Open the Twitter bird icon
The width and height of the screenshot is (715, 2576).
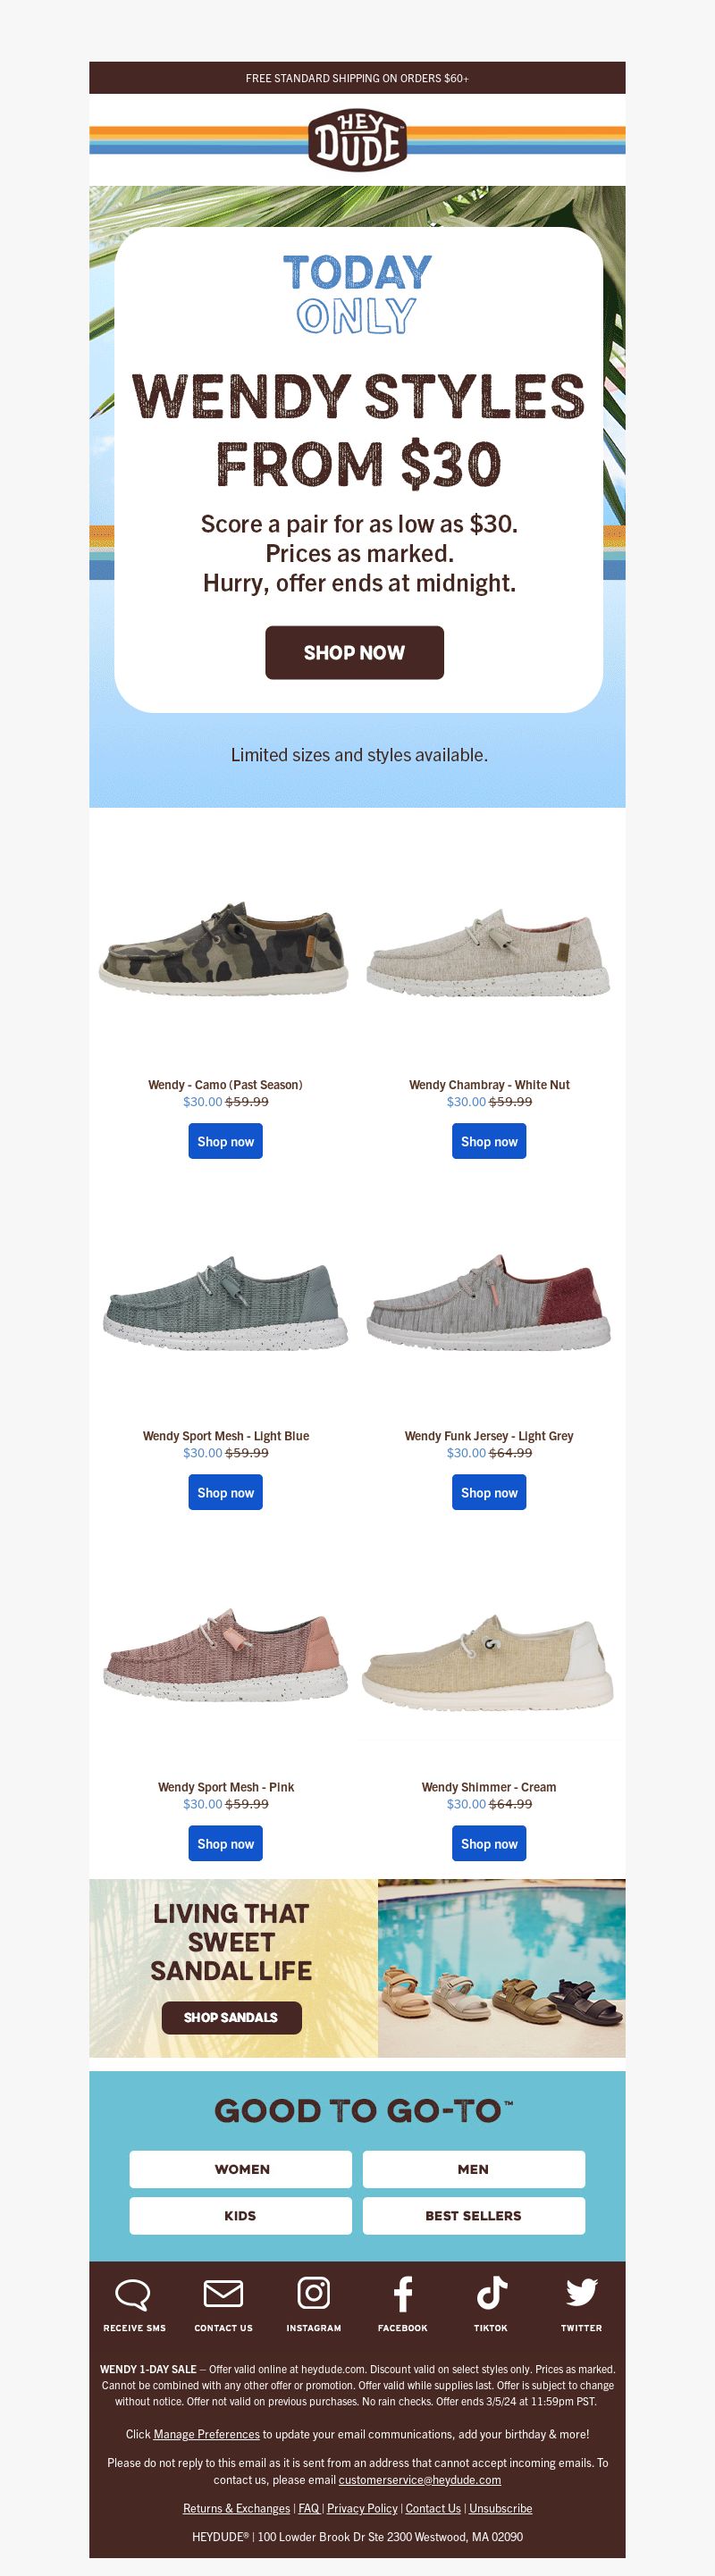tap(581, 2291)
